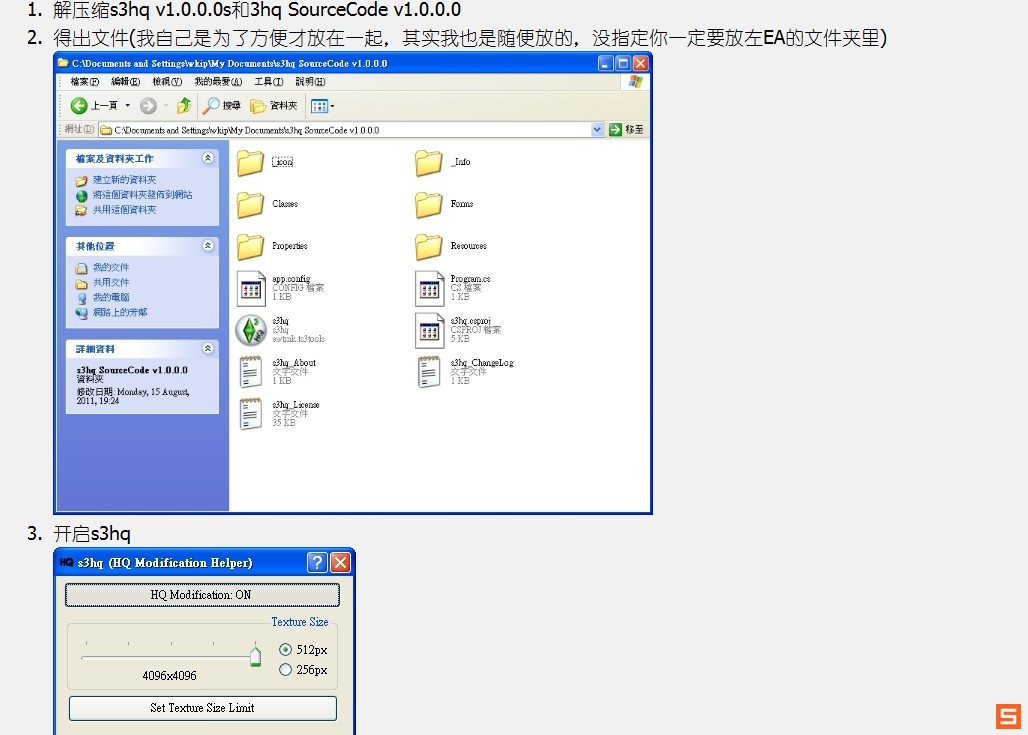Toggle the HQ Modification: ON button
1028x735 pixels.
202,595
